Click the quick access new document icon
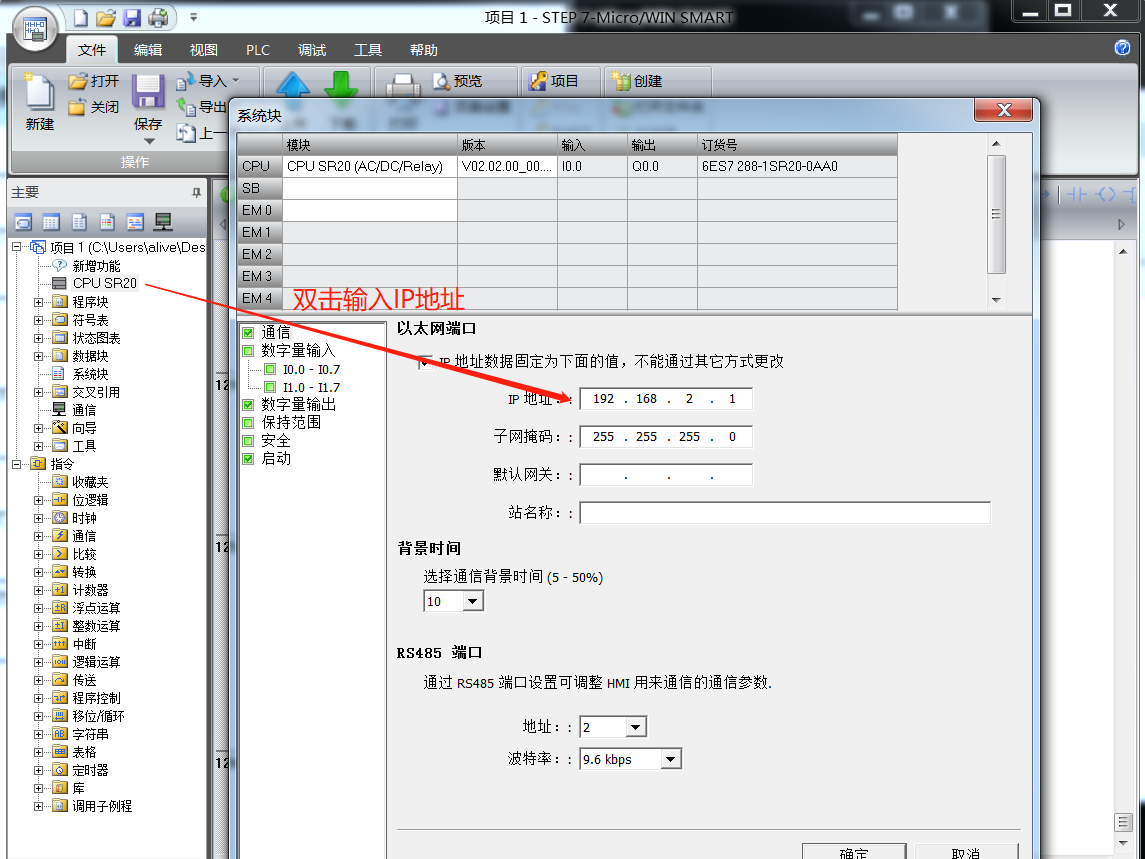The width and height of the screenshot is (1145, 859). (x=80, y=17)
